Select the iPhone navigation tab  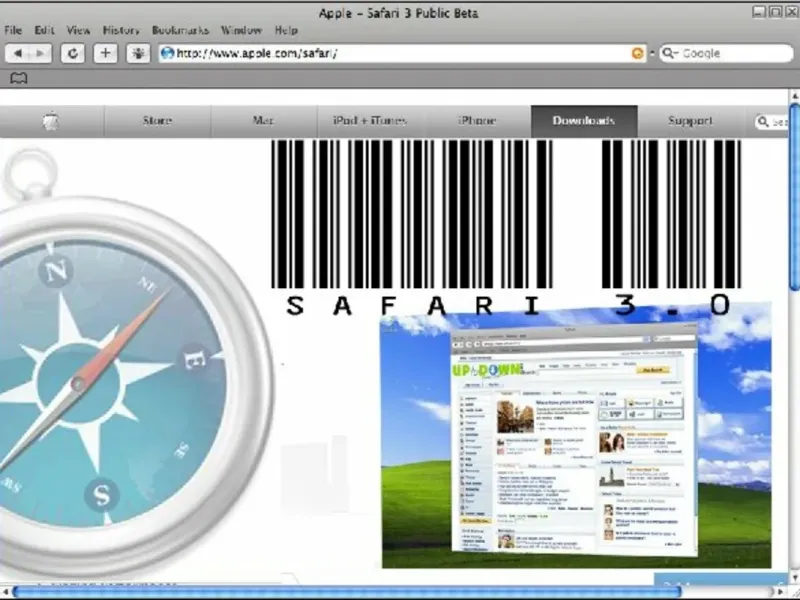coord(478,121)
